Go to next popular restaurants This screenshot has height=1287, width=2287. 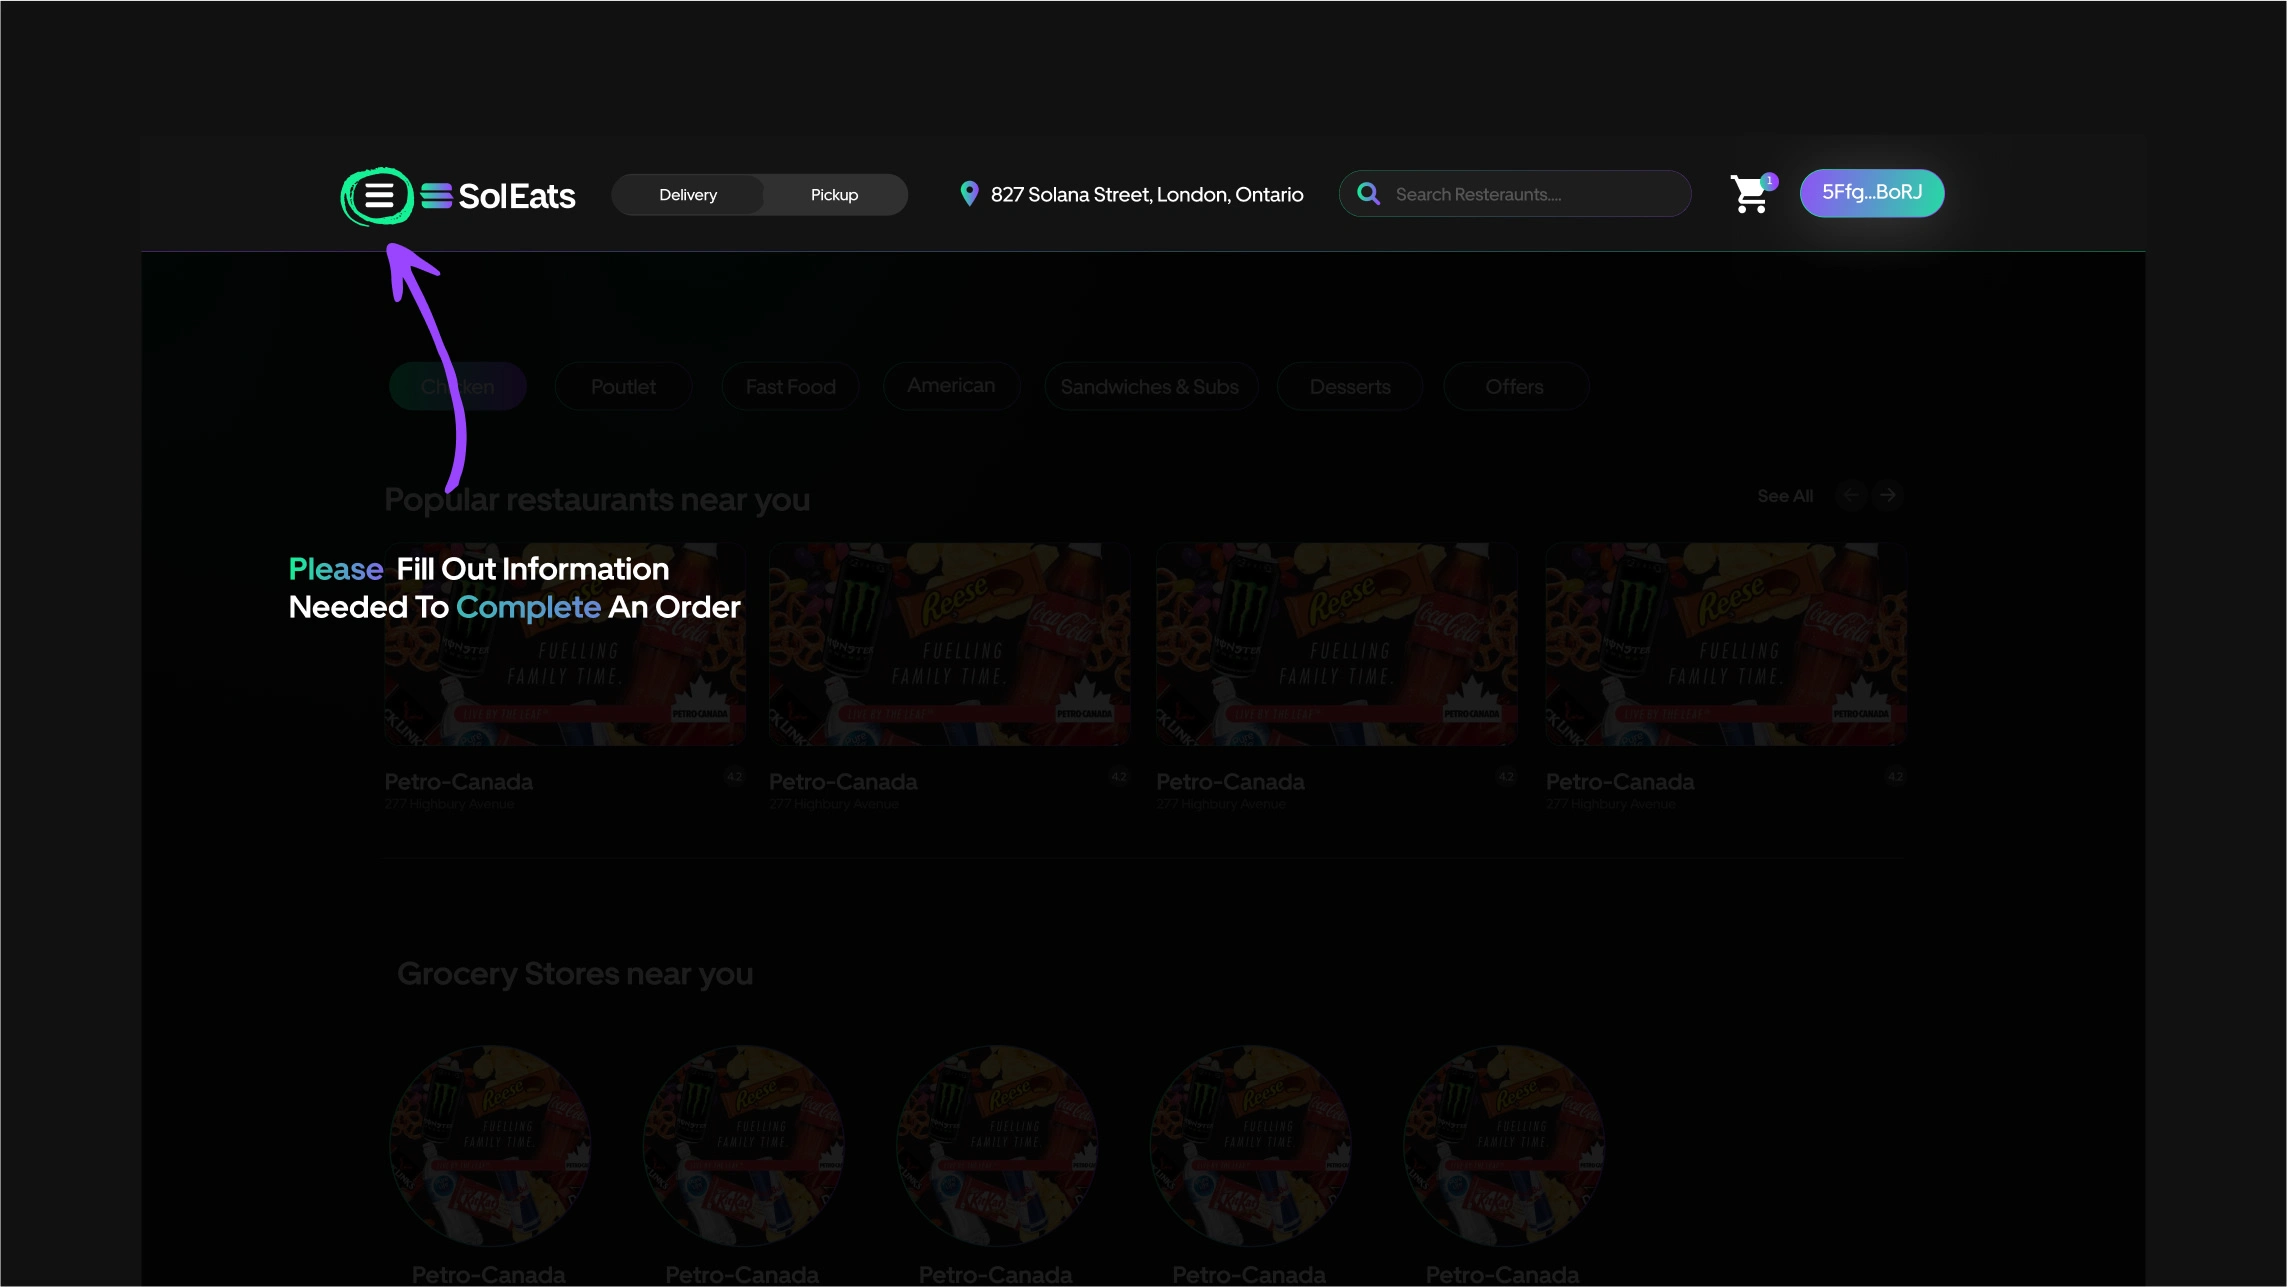(1887, 495)
